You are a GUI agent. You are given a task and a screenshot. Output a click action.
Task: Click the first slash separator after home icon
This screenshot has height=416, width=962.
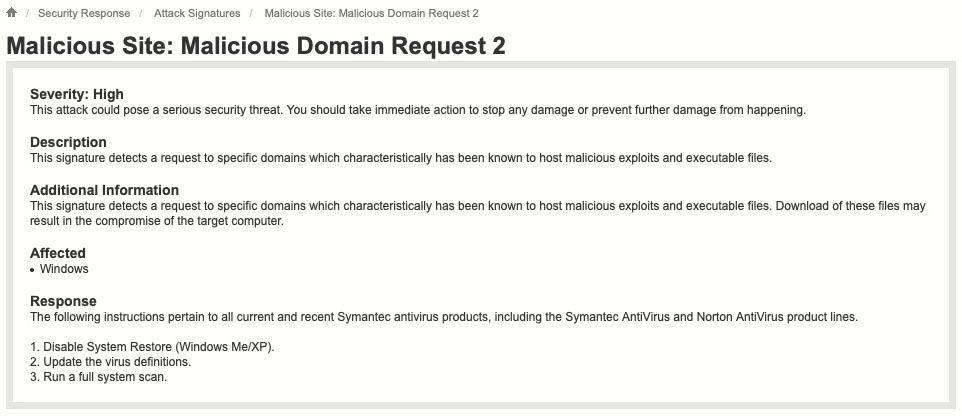pos(27,13)
